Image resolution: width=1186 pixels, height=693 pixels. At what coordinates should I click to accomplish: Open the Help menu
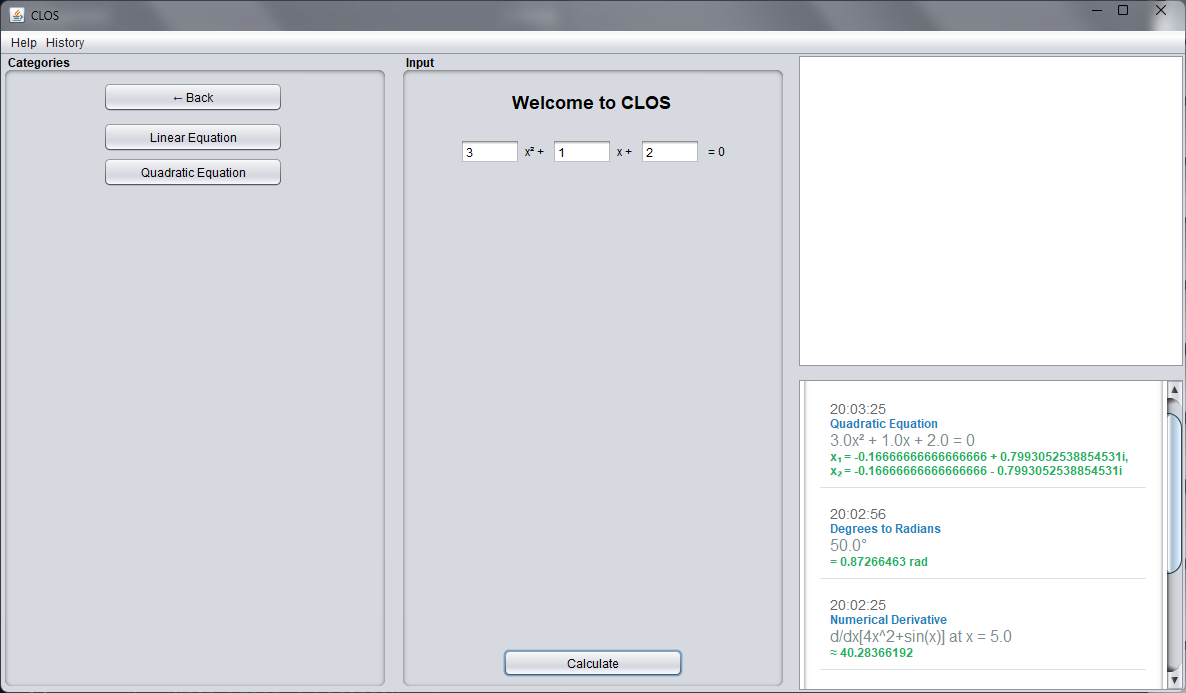pyautogui.click(x=23, y=42)
